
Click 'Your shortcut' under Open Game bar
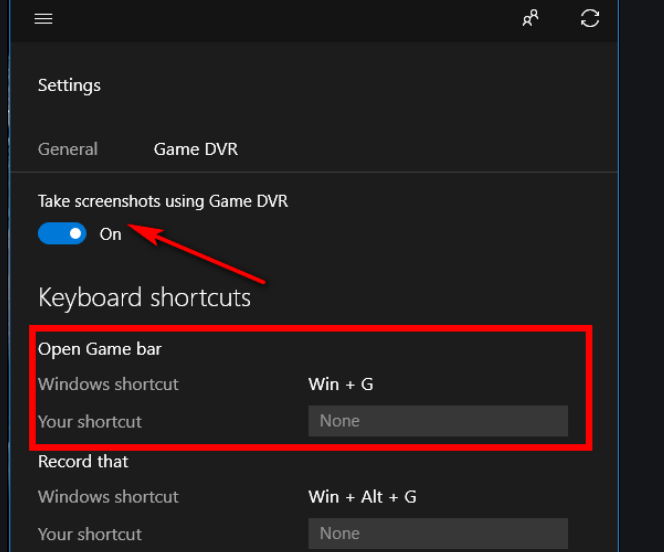90,422
